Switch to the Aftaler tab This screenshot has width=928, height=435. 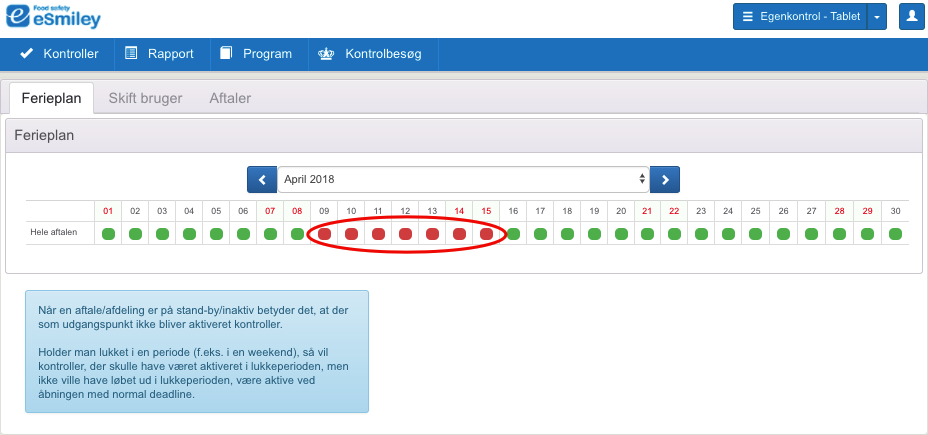(230, 98)
